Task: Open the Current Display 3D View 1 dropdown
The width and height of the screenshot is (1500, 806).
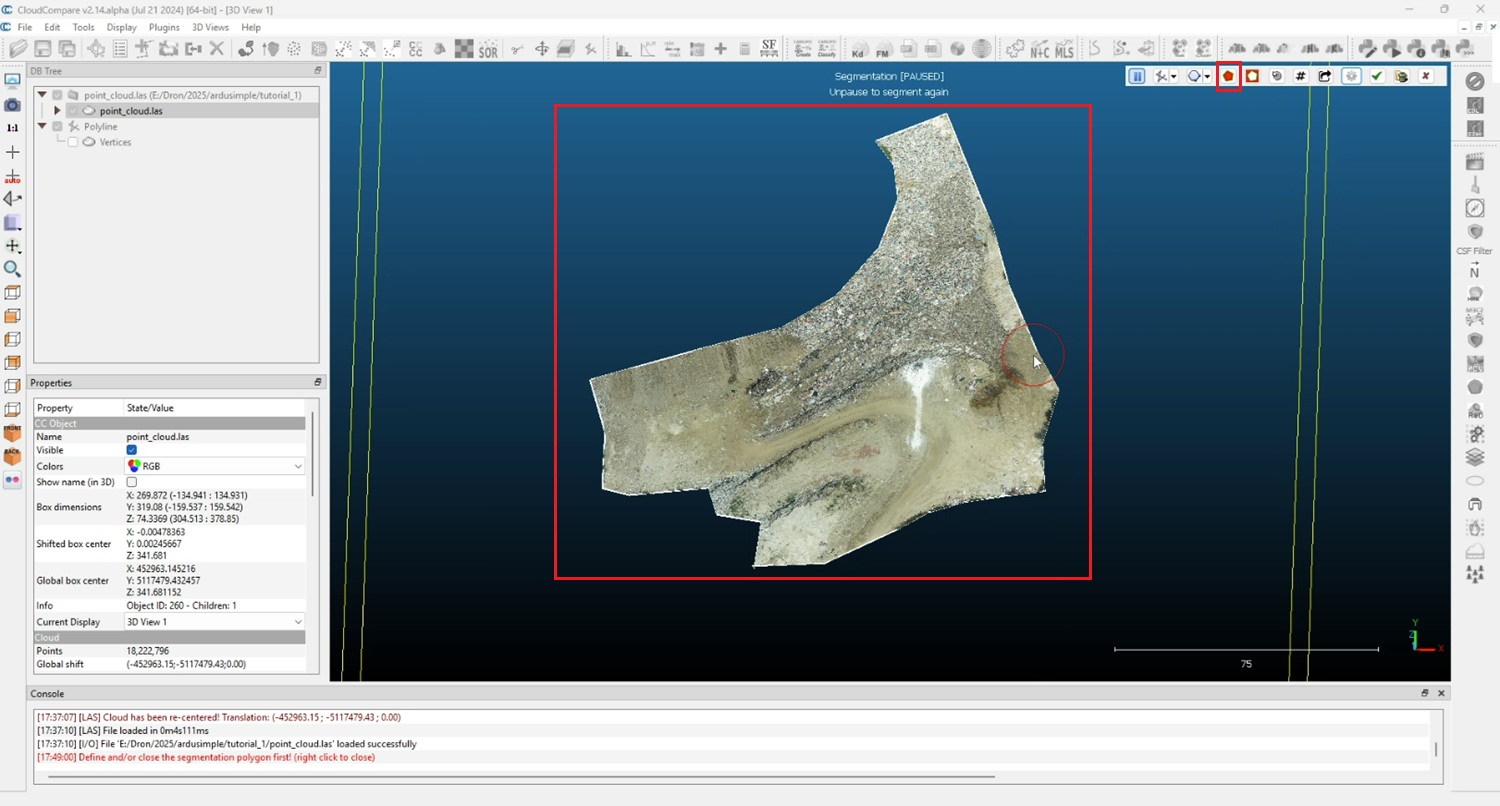Action: [297, 622]
